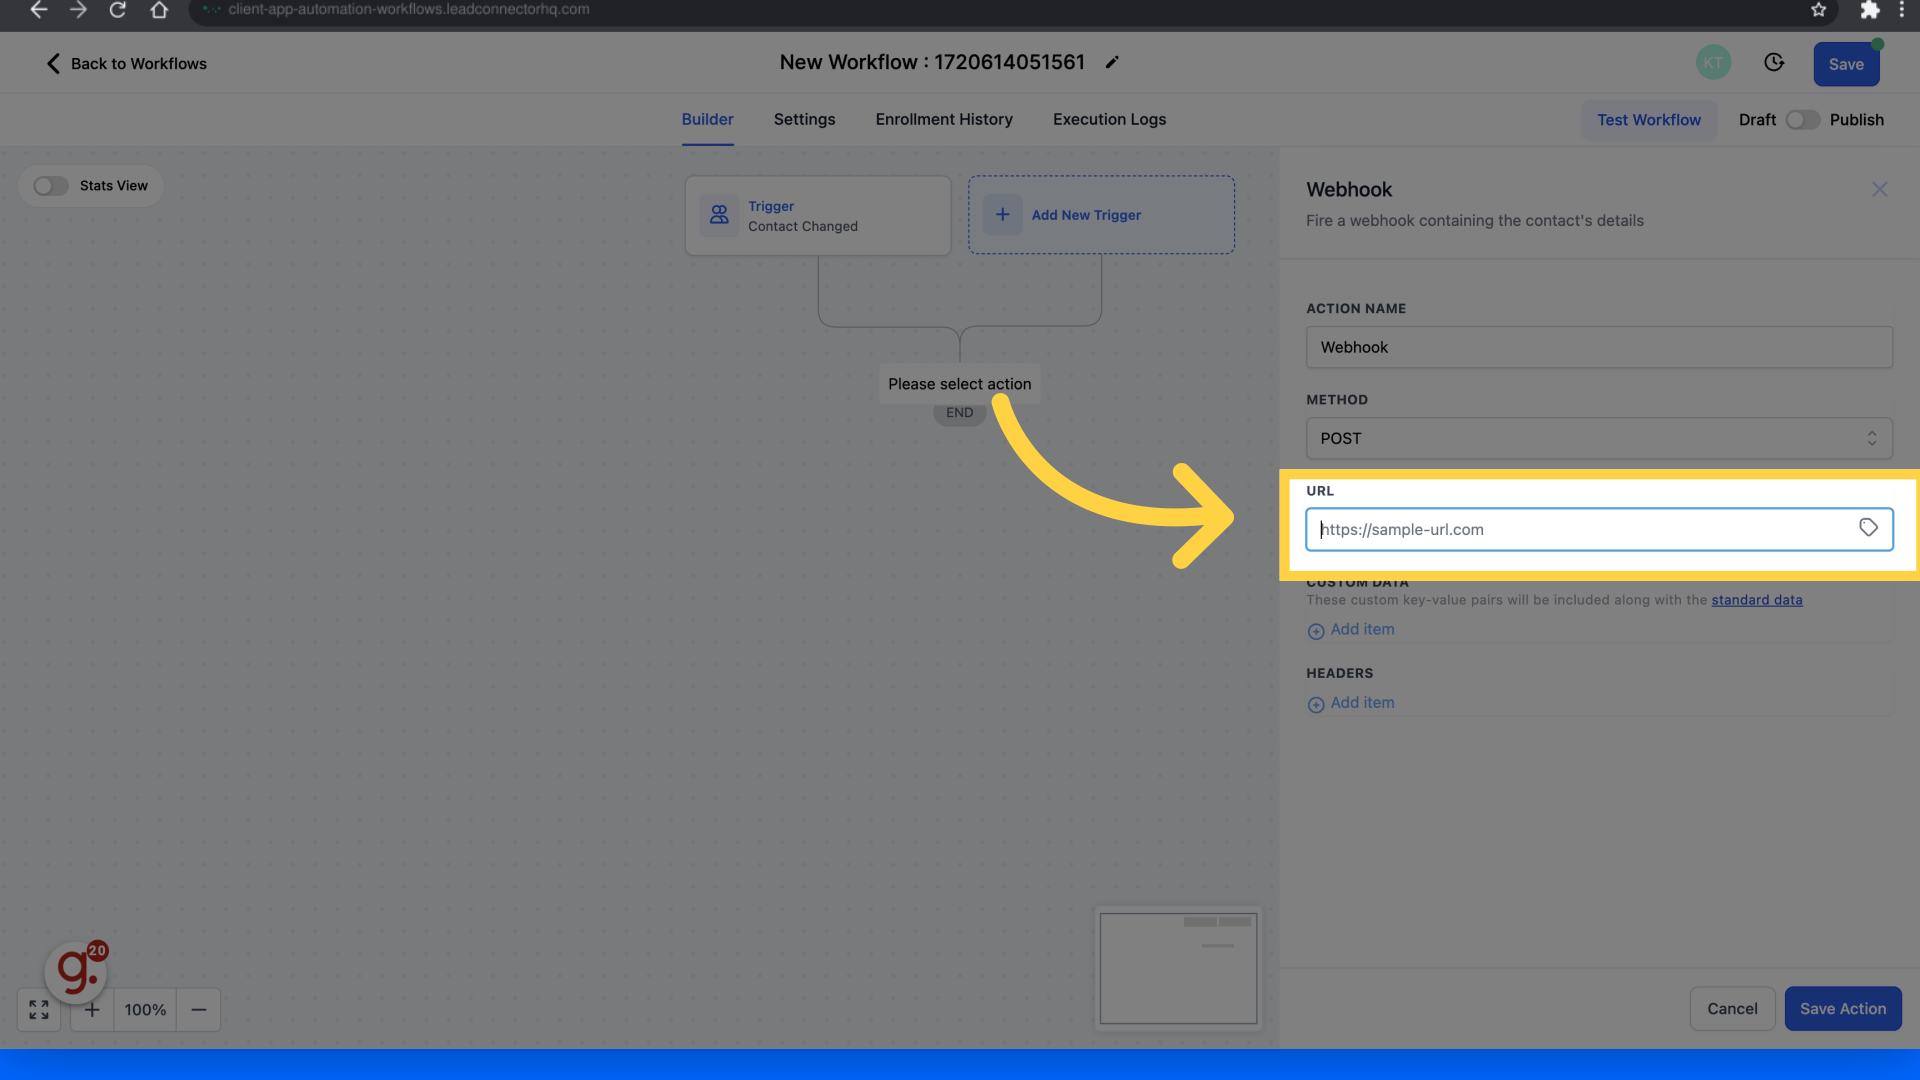Screen dimensions: 1920x1080
Task: Click the browser back arrow
Action: coord(39,10)
